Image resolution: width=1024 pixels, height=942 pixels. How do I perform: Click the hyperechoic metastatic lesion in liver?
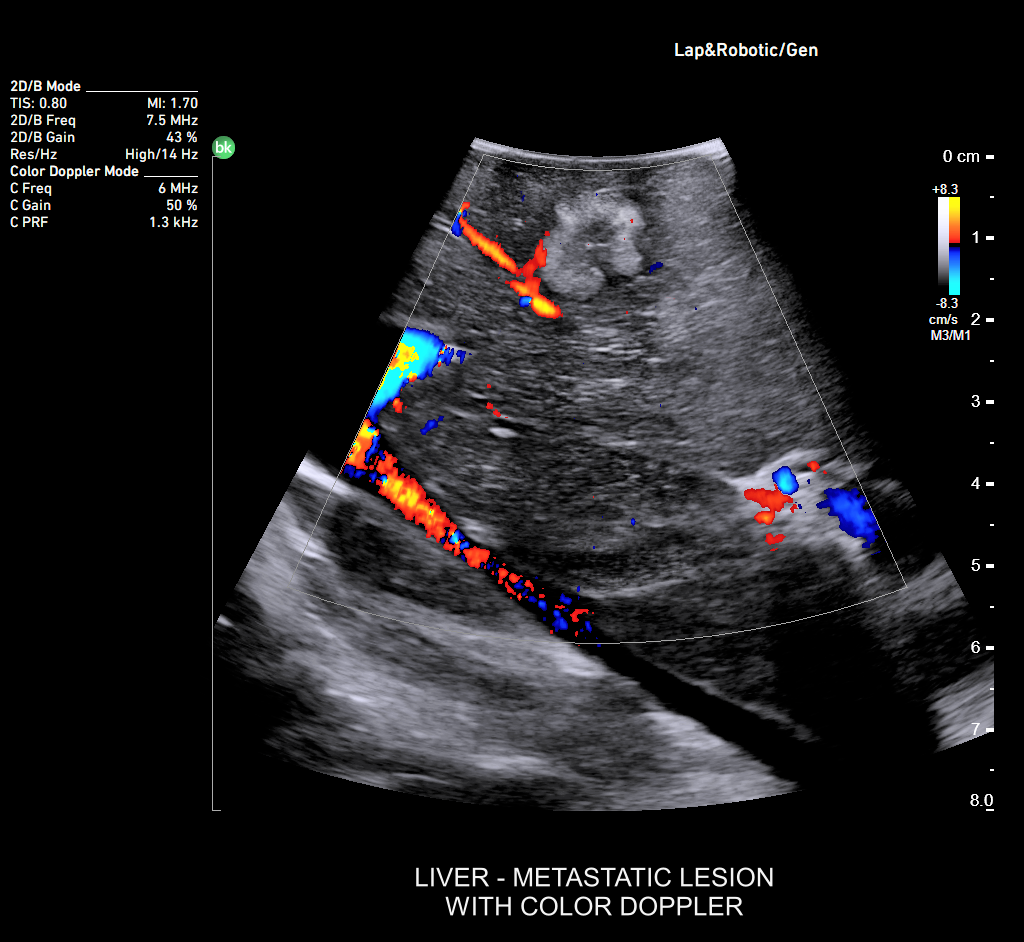point(595,248)
